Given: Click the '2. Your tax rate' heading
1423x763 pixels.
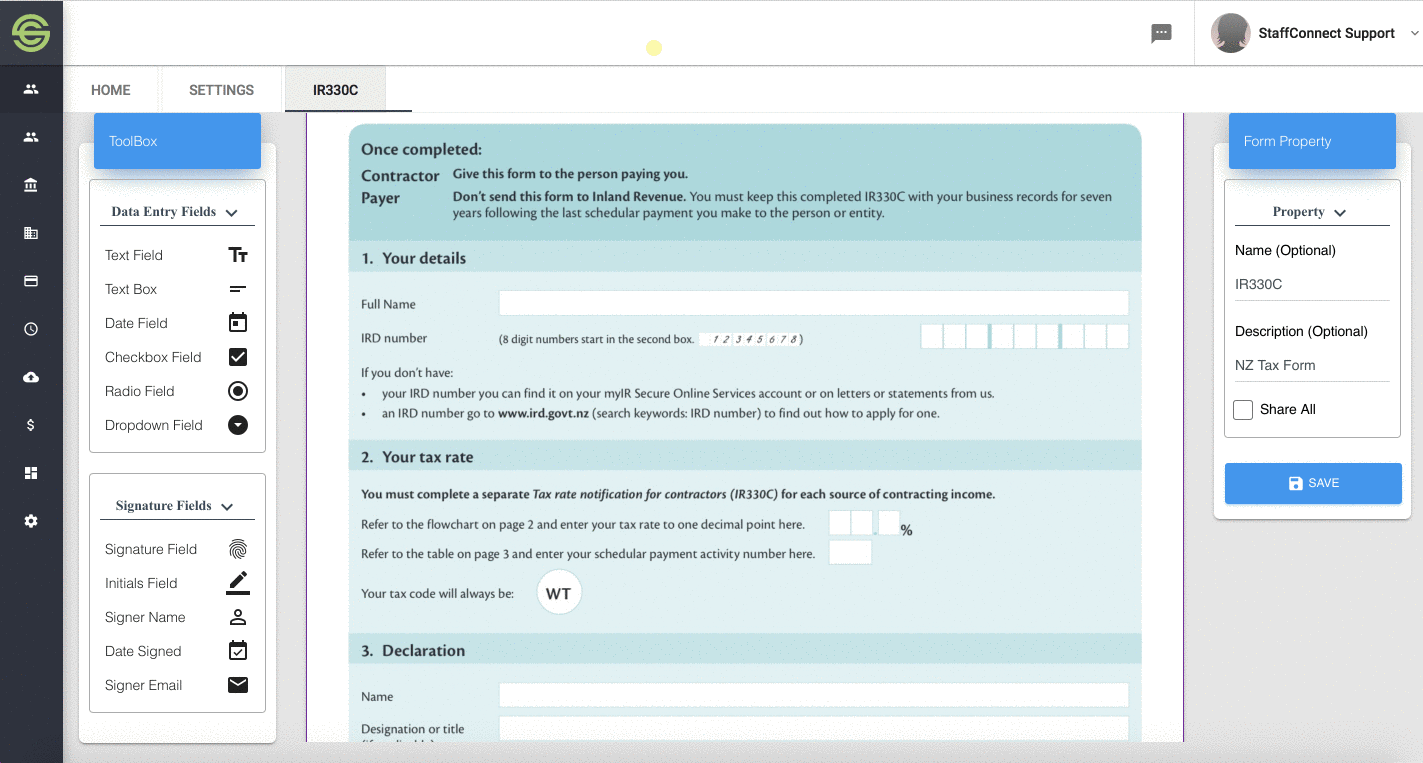Looking at the screenshot, I should point(417,457).
